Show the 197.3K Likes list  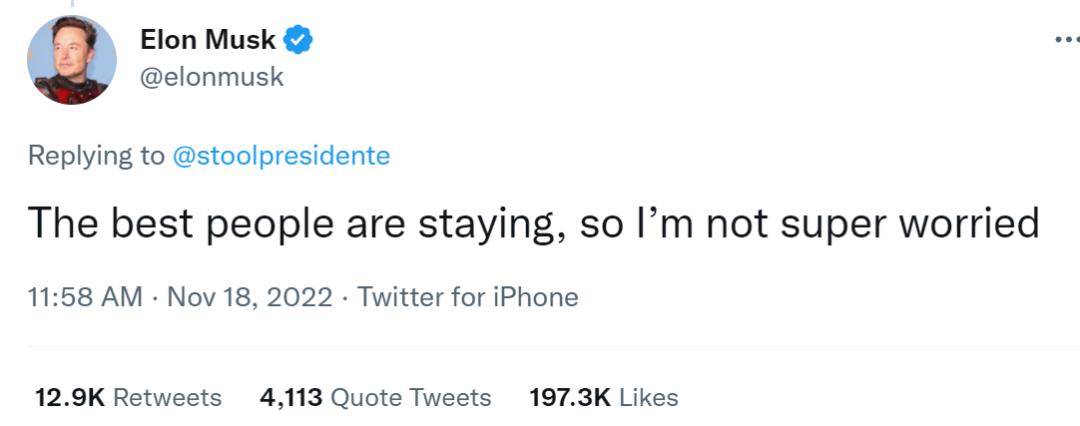(x=603, y=397)
